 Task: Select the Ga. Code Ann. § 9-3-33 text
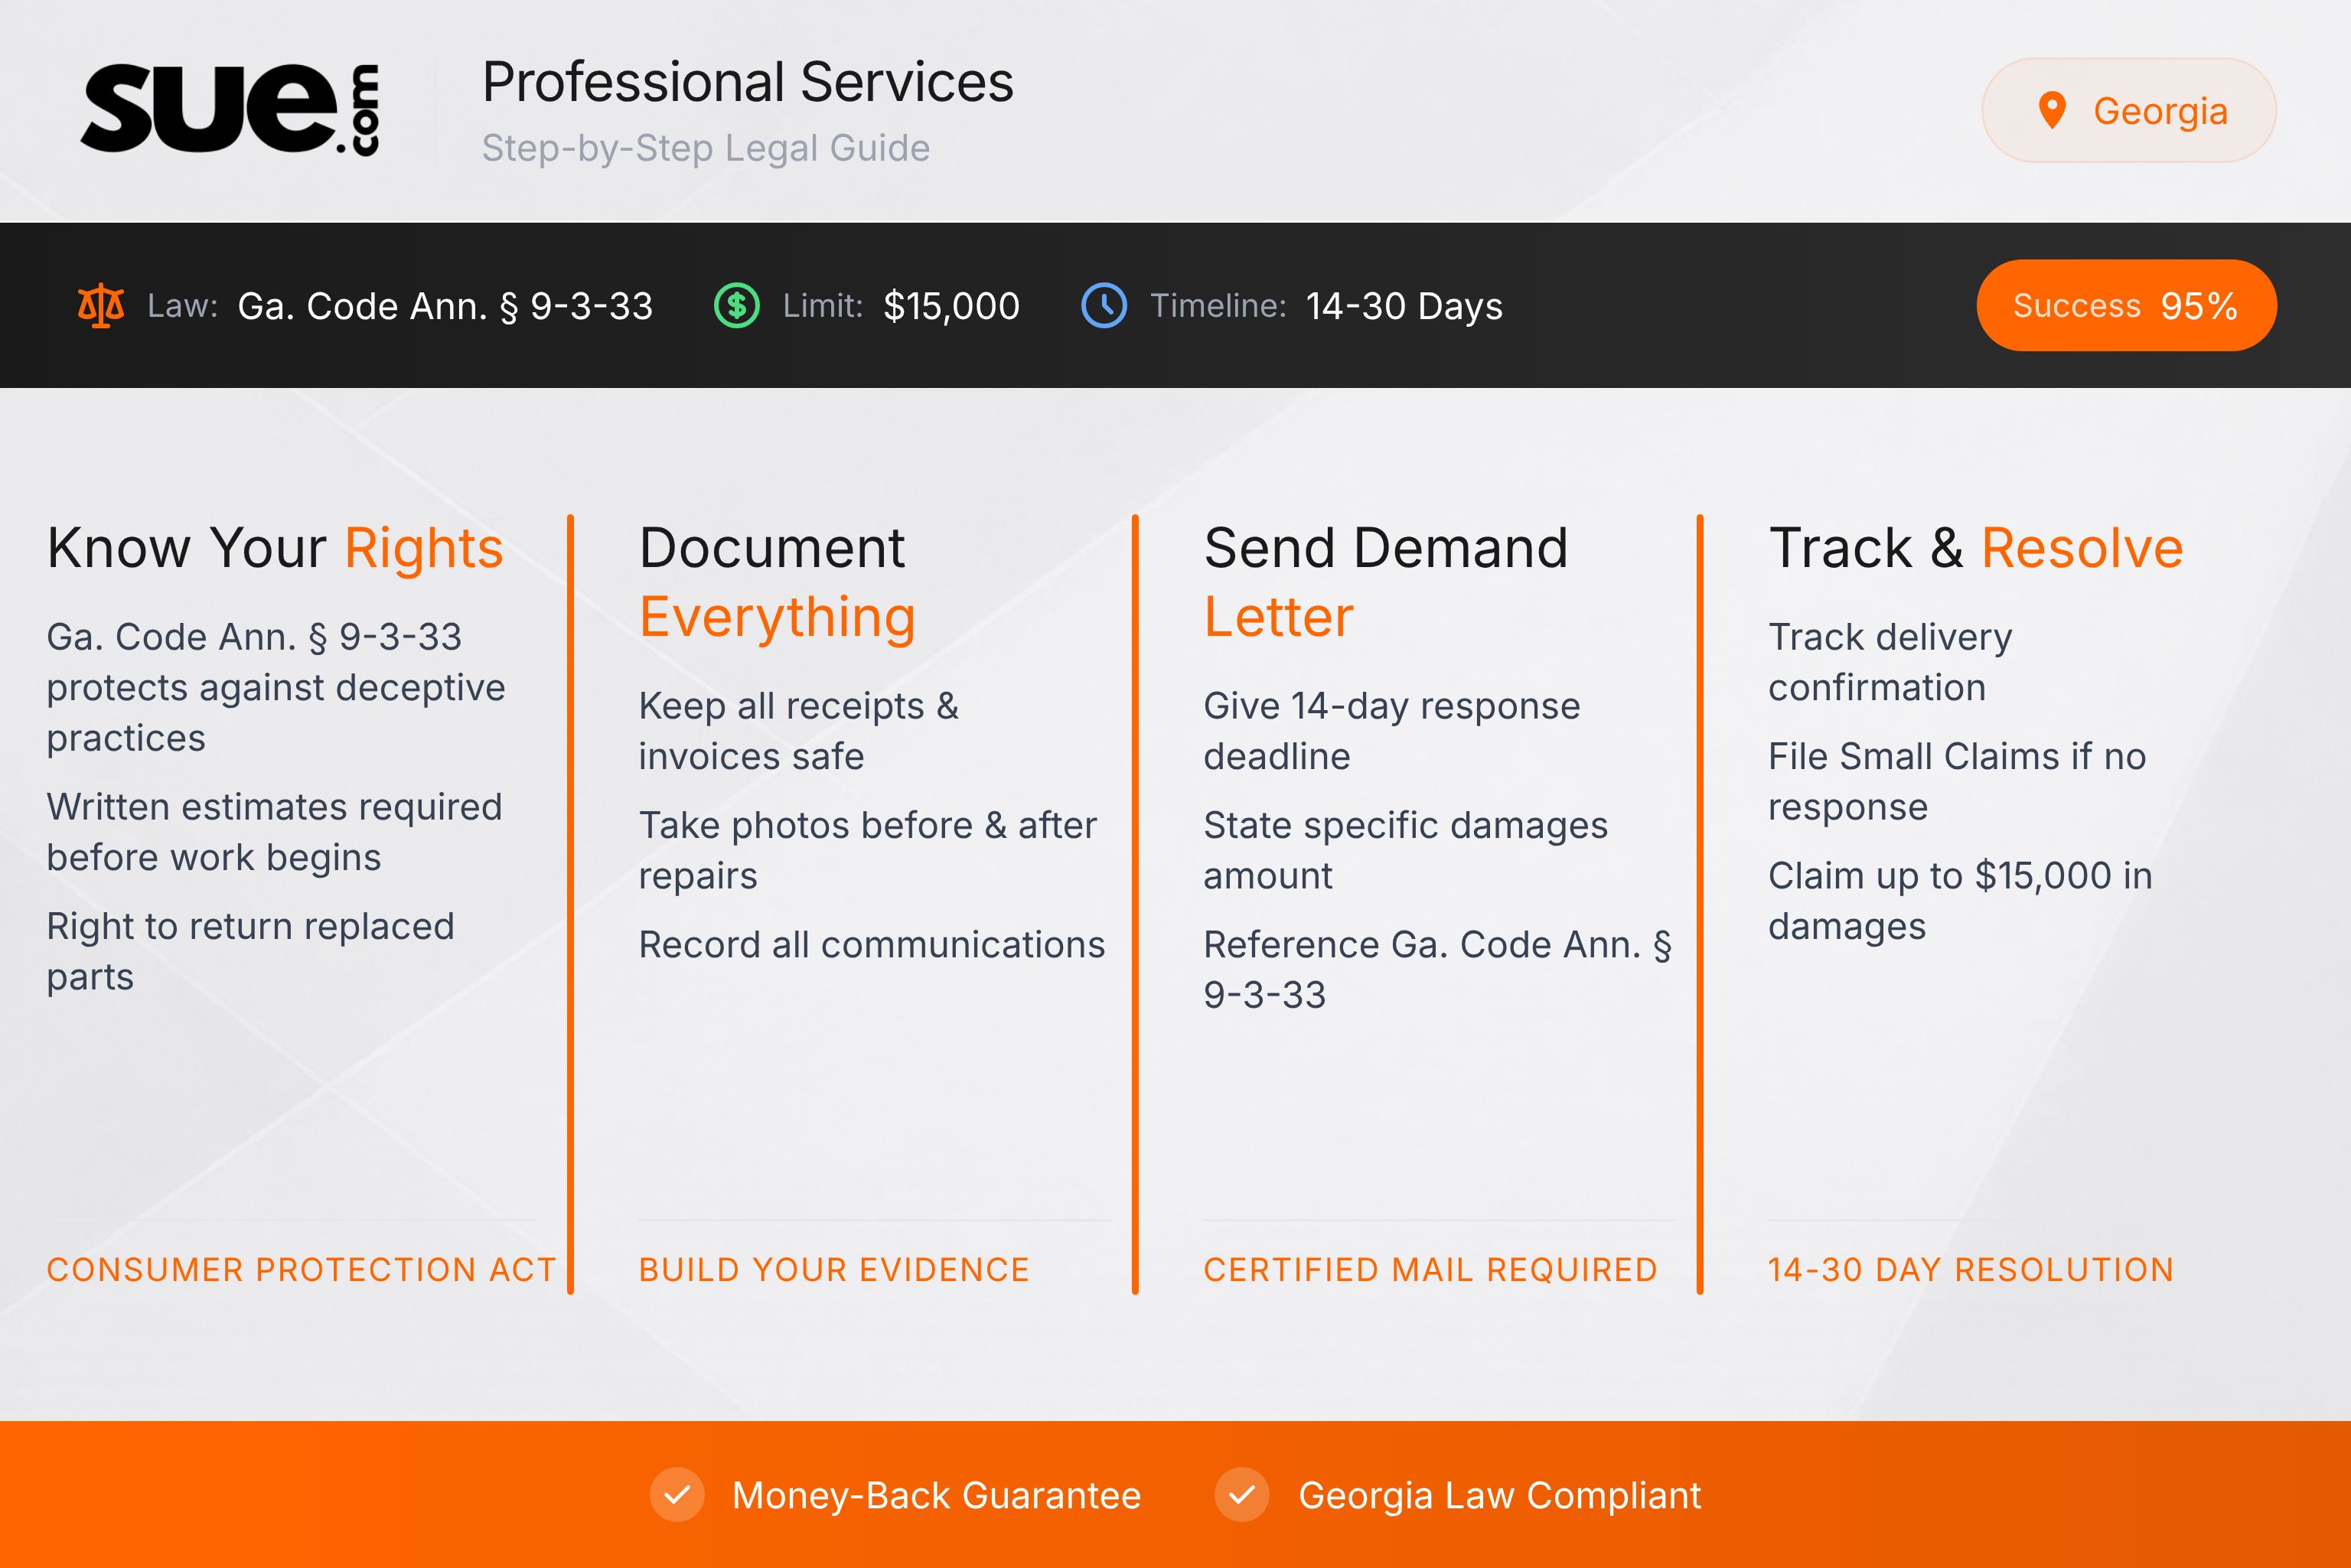click(x=444, y=306)
